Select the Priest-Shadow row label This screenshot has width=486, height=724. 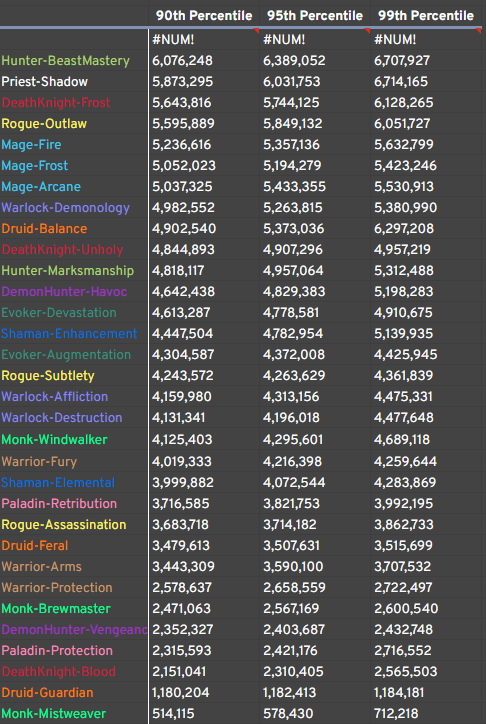45,82
